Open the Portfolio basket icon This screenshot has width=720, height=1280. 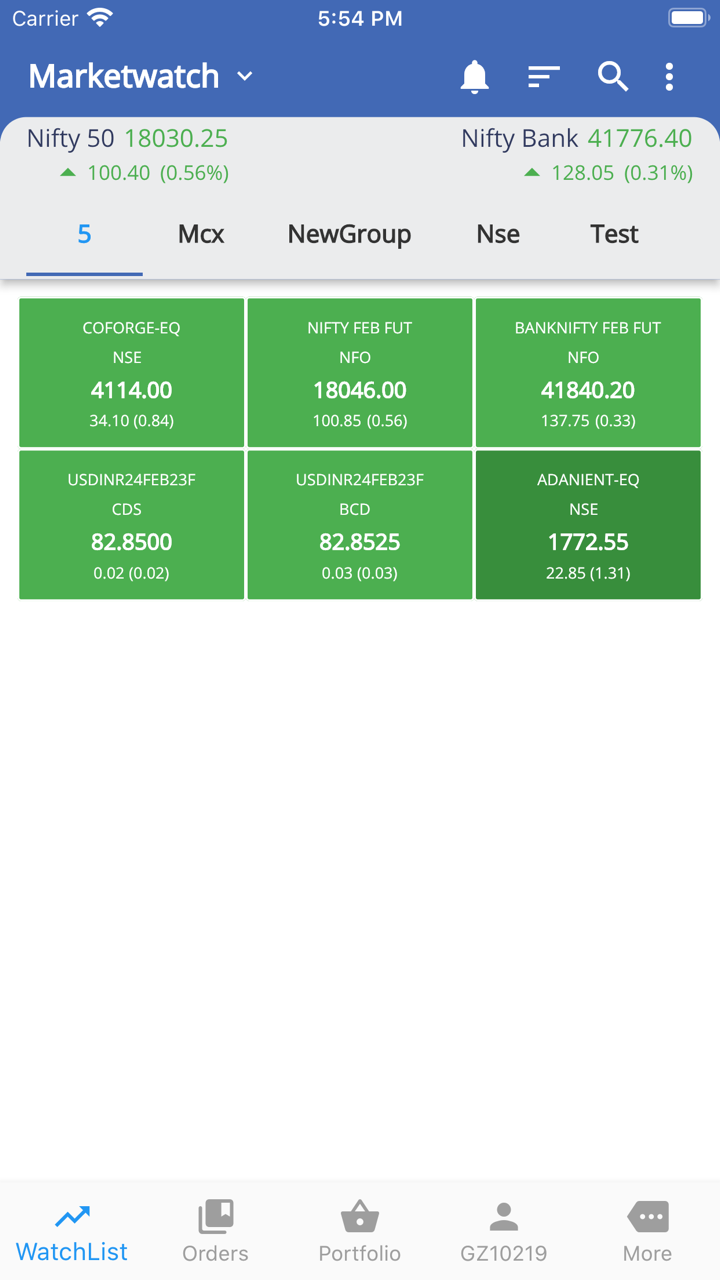[359, 1217]
